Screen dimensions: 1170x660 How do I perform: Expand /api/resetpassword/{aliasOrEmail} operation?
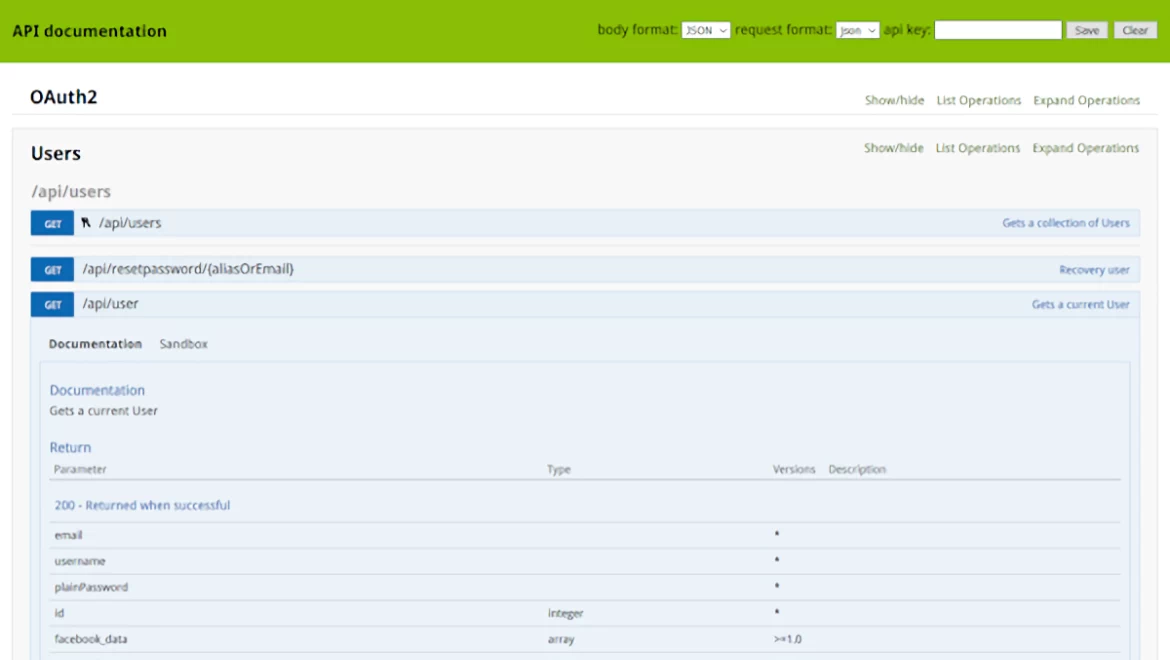pyautogui.click(x=188, y=269)
